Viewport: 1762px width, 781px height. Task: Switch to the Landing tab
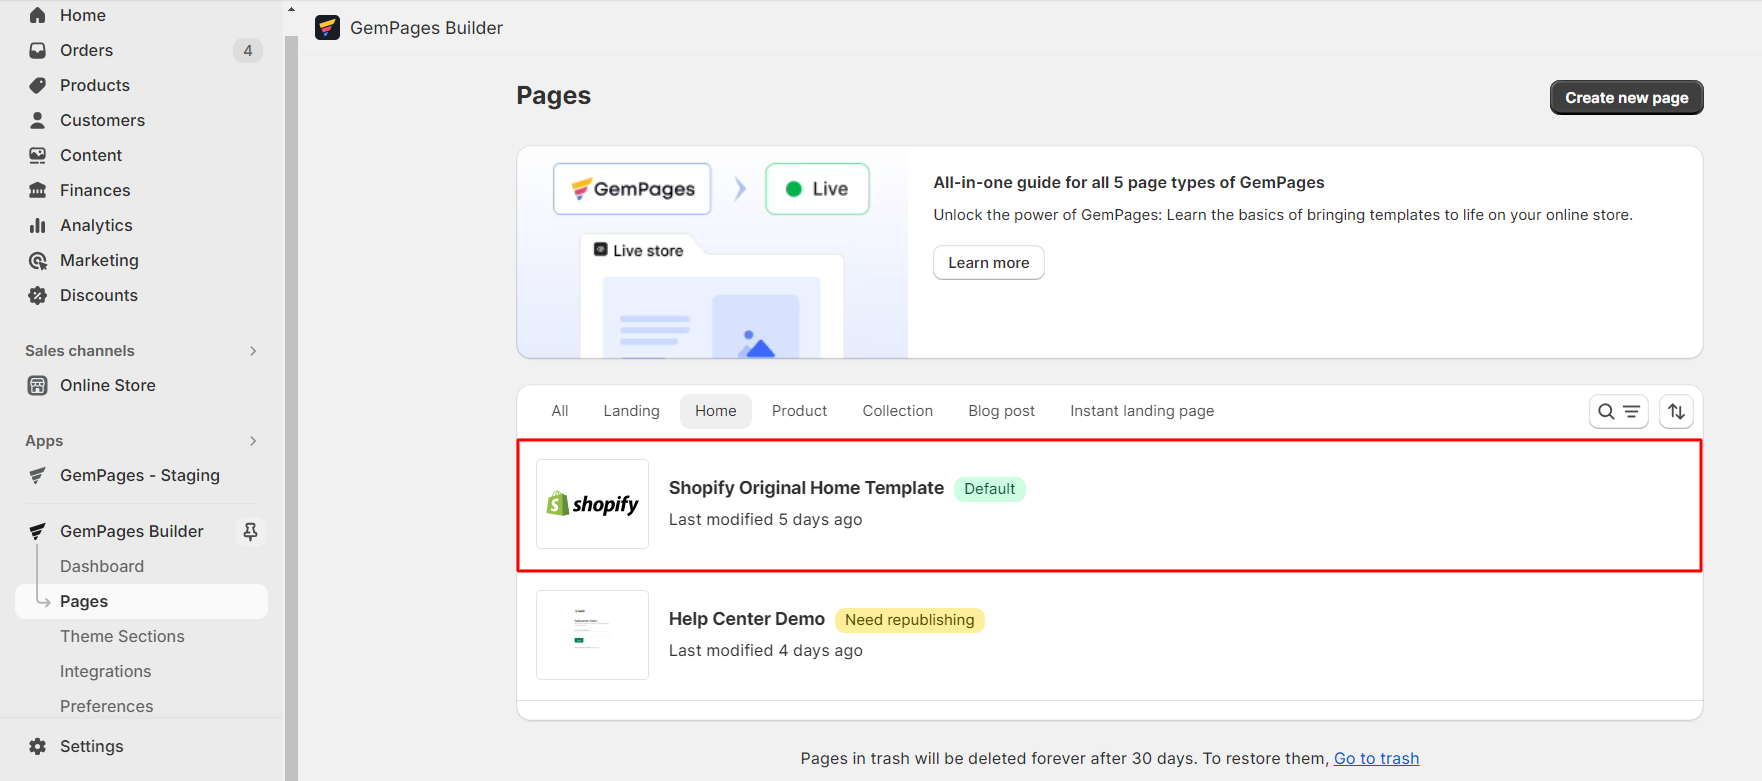(x=631, y=411)
